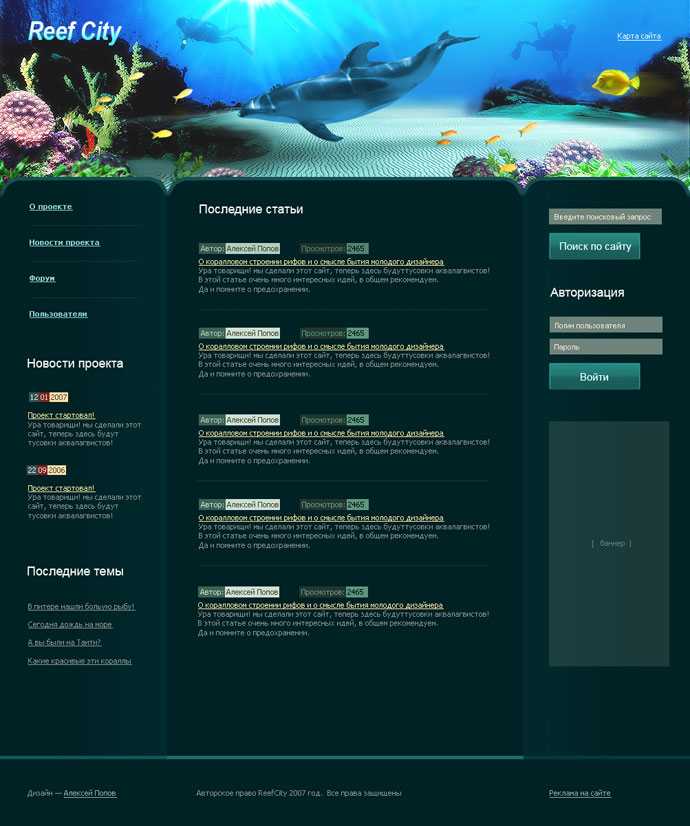Click the Последние темы heading
Viewport: 690px width, 826px height.
(x=75, y=571)
